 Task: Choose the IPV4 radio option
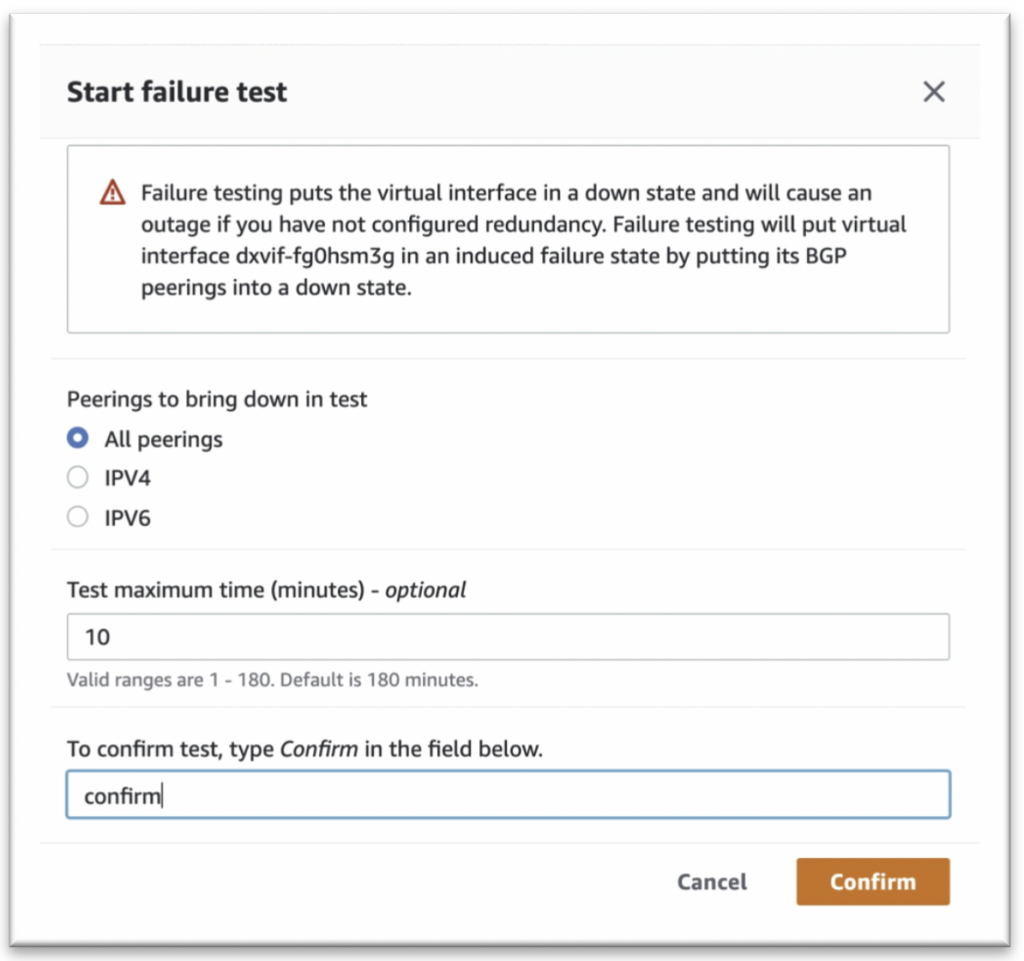pyautogui.click(x=78, y=478)
